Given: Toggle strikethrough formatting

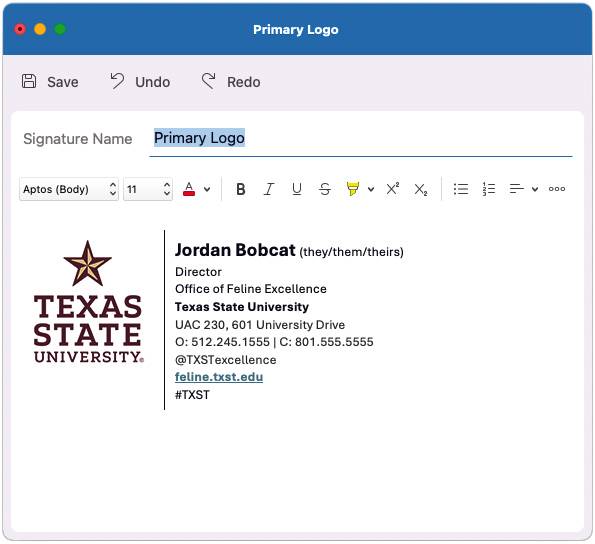Looking at the screenshot, I should pos(325,189).
